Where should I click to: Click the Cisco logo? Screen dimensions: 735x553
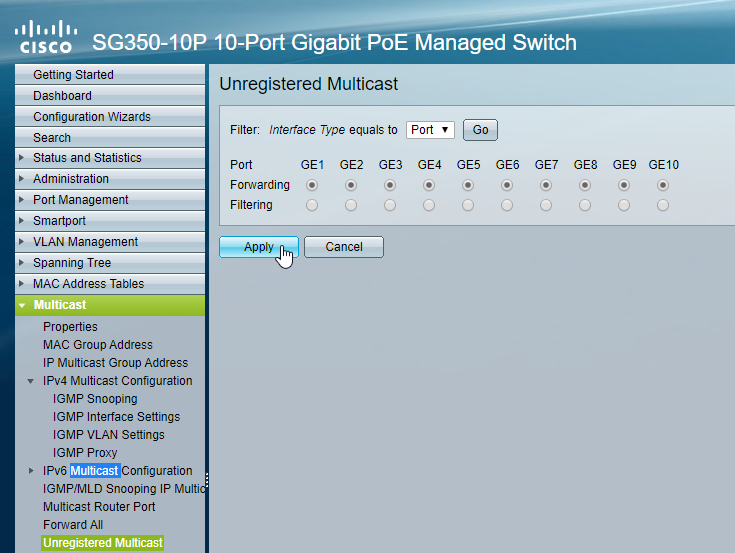[x=45, y=36]
